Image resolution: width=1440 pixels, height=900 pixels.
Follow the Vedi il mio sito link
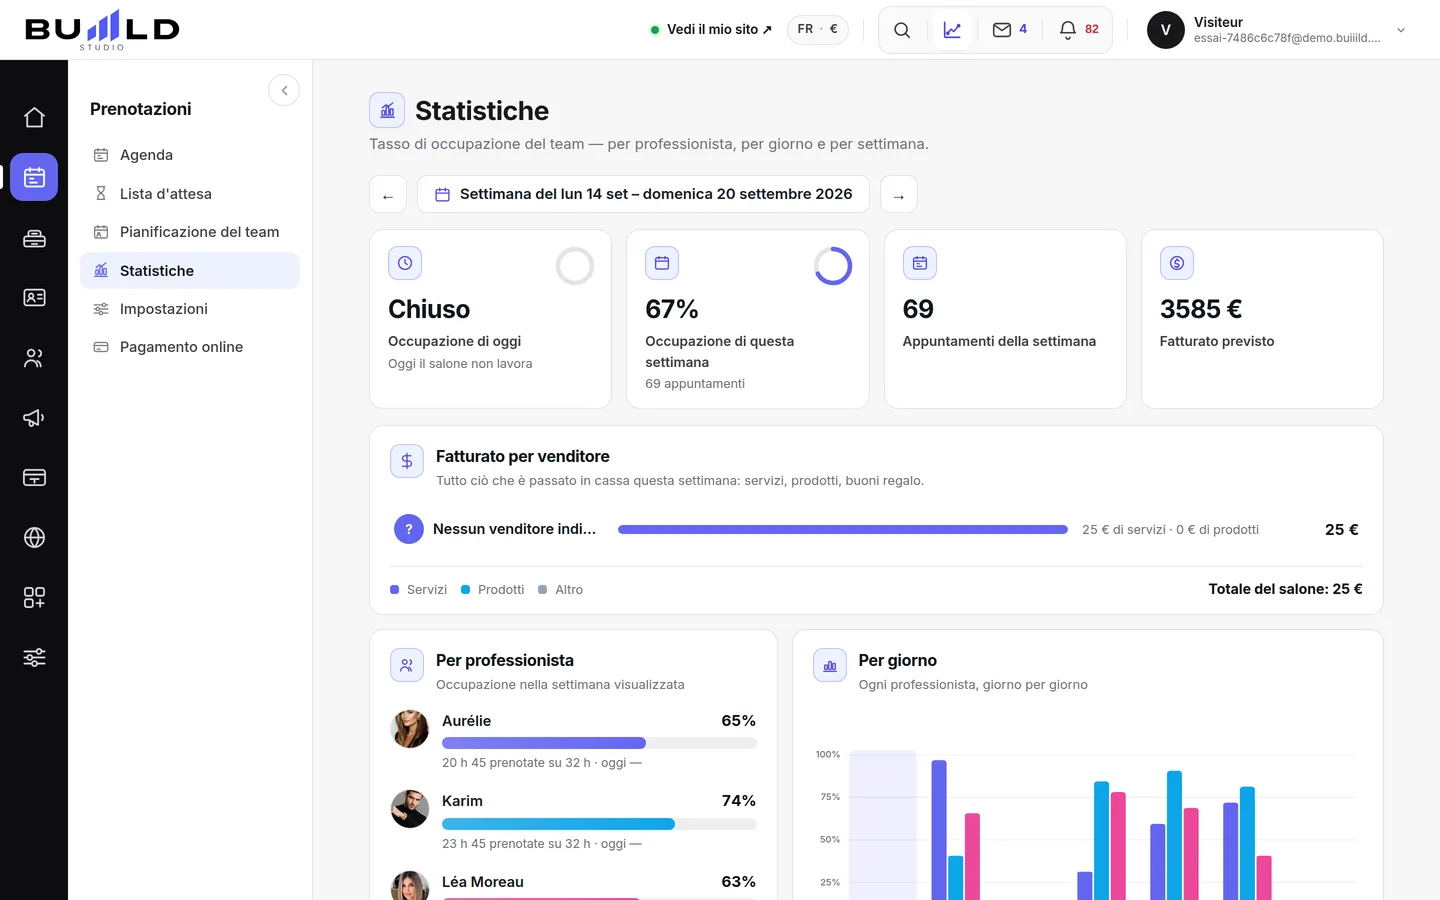712,30
